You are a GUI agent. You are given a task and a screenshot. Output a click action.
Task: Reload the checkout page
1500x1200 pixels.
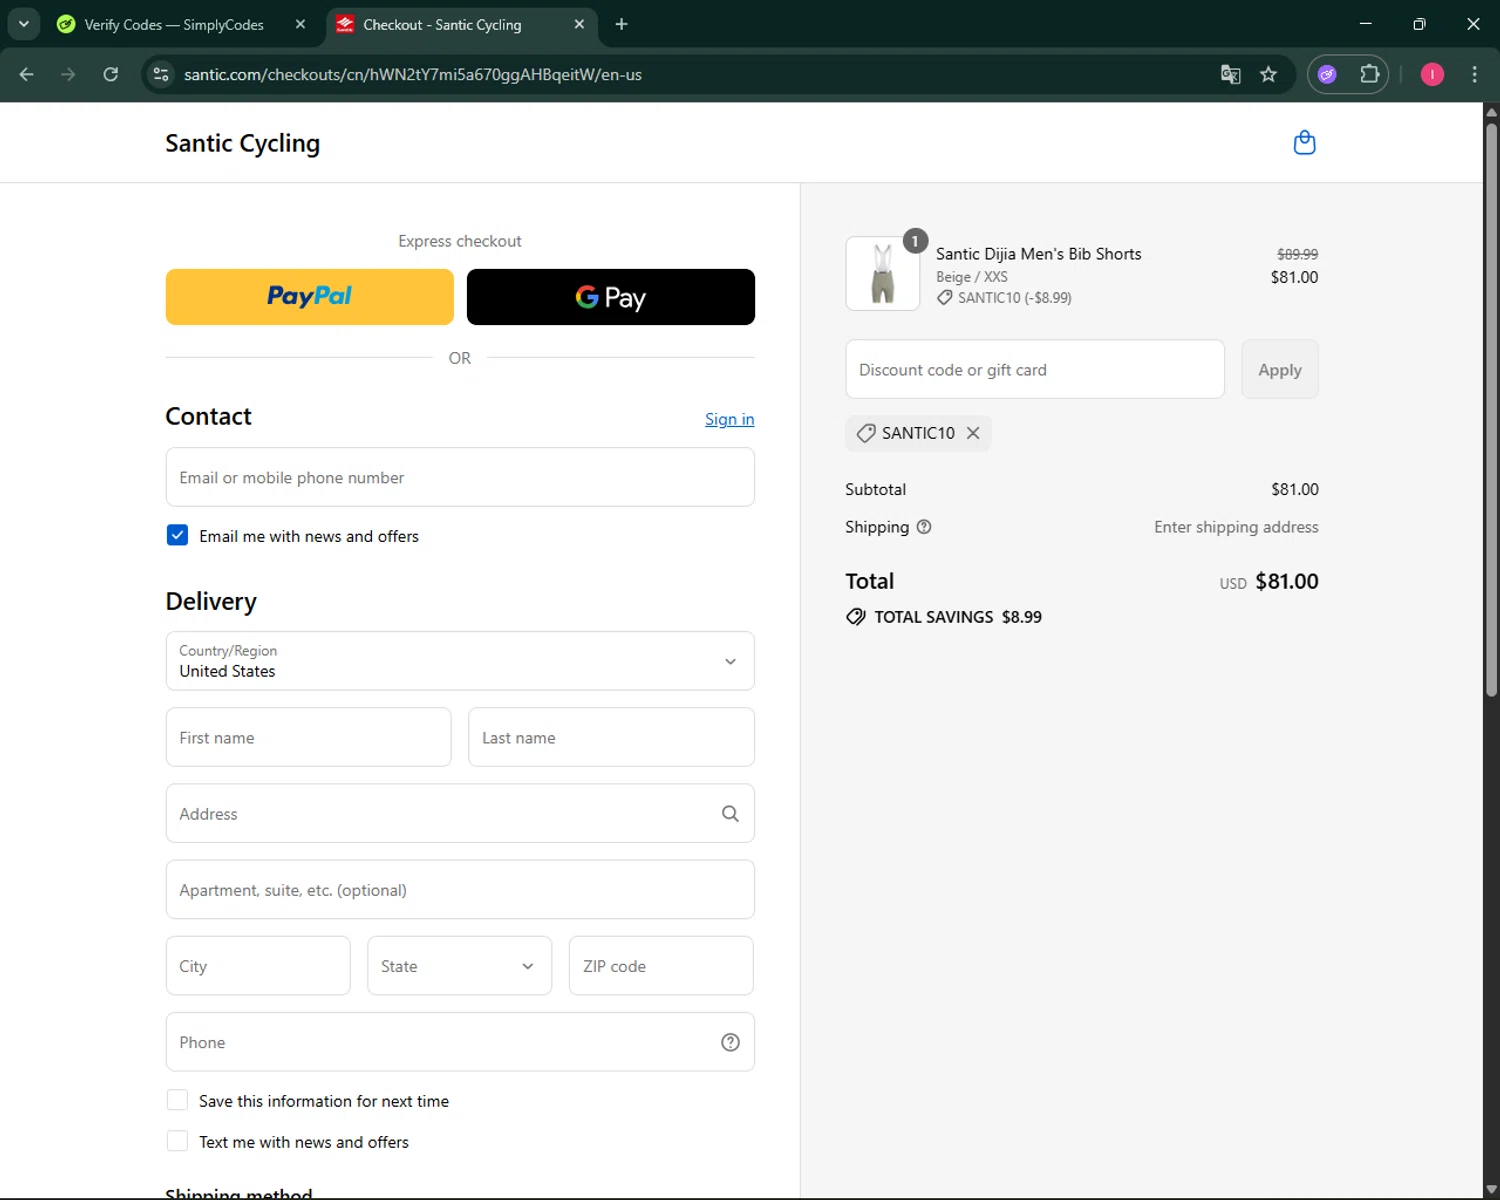pos(110,74)
